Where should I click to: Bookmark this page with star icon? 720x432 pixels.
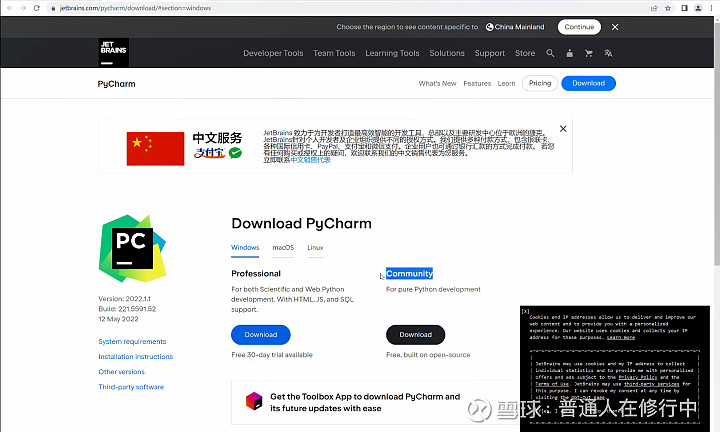point(668,8)
